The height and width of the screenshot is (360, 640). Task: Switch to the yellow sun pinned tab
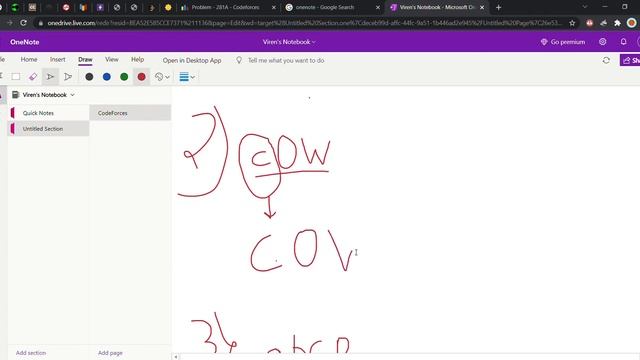(168, 7)
